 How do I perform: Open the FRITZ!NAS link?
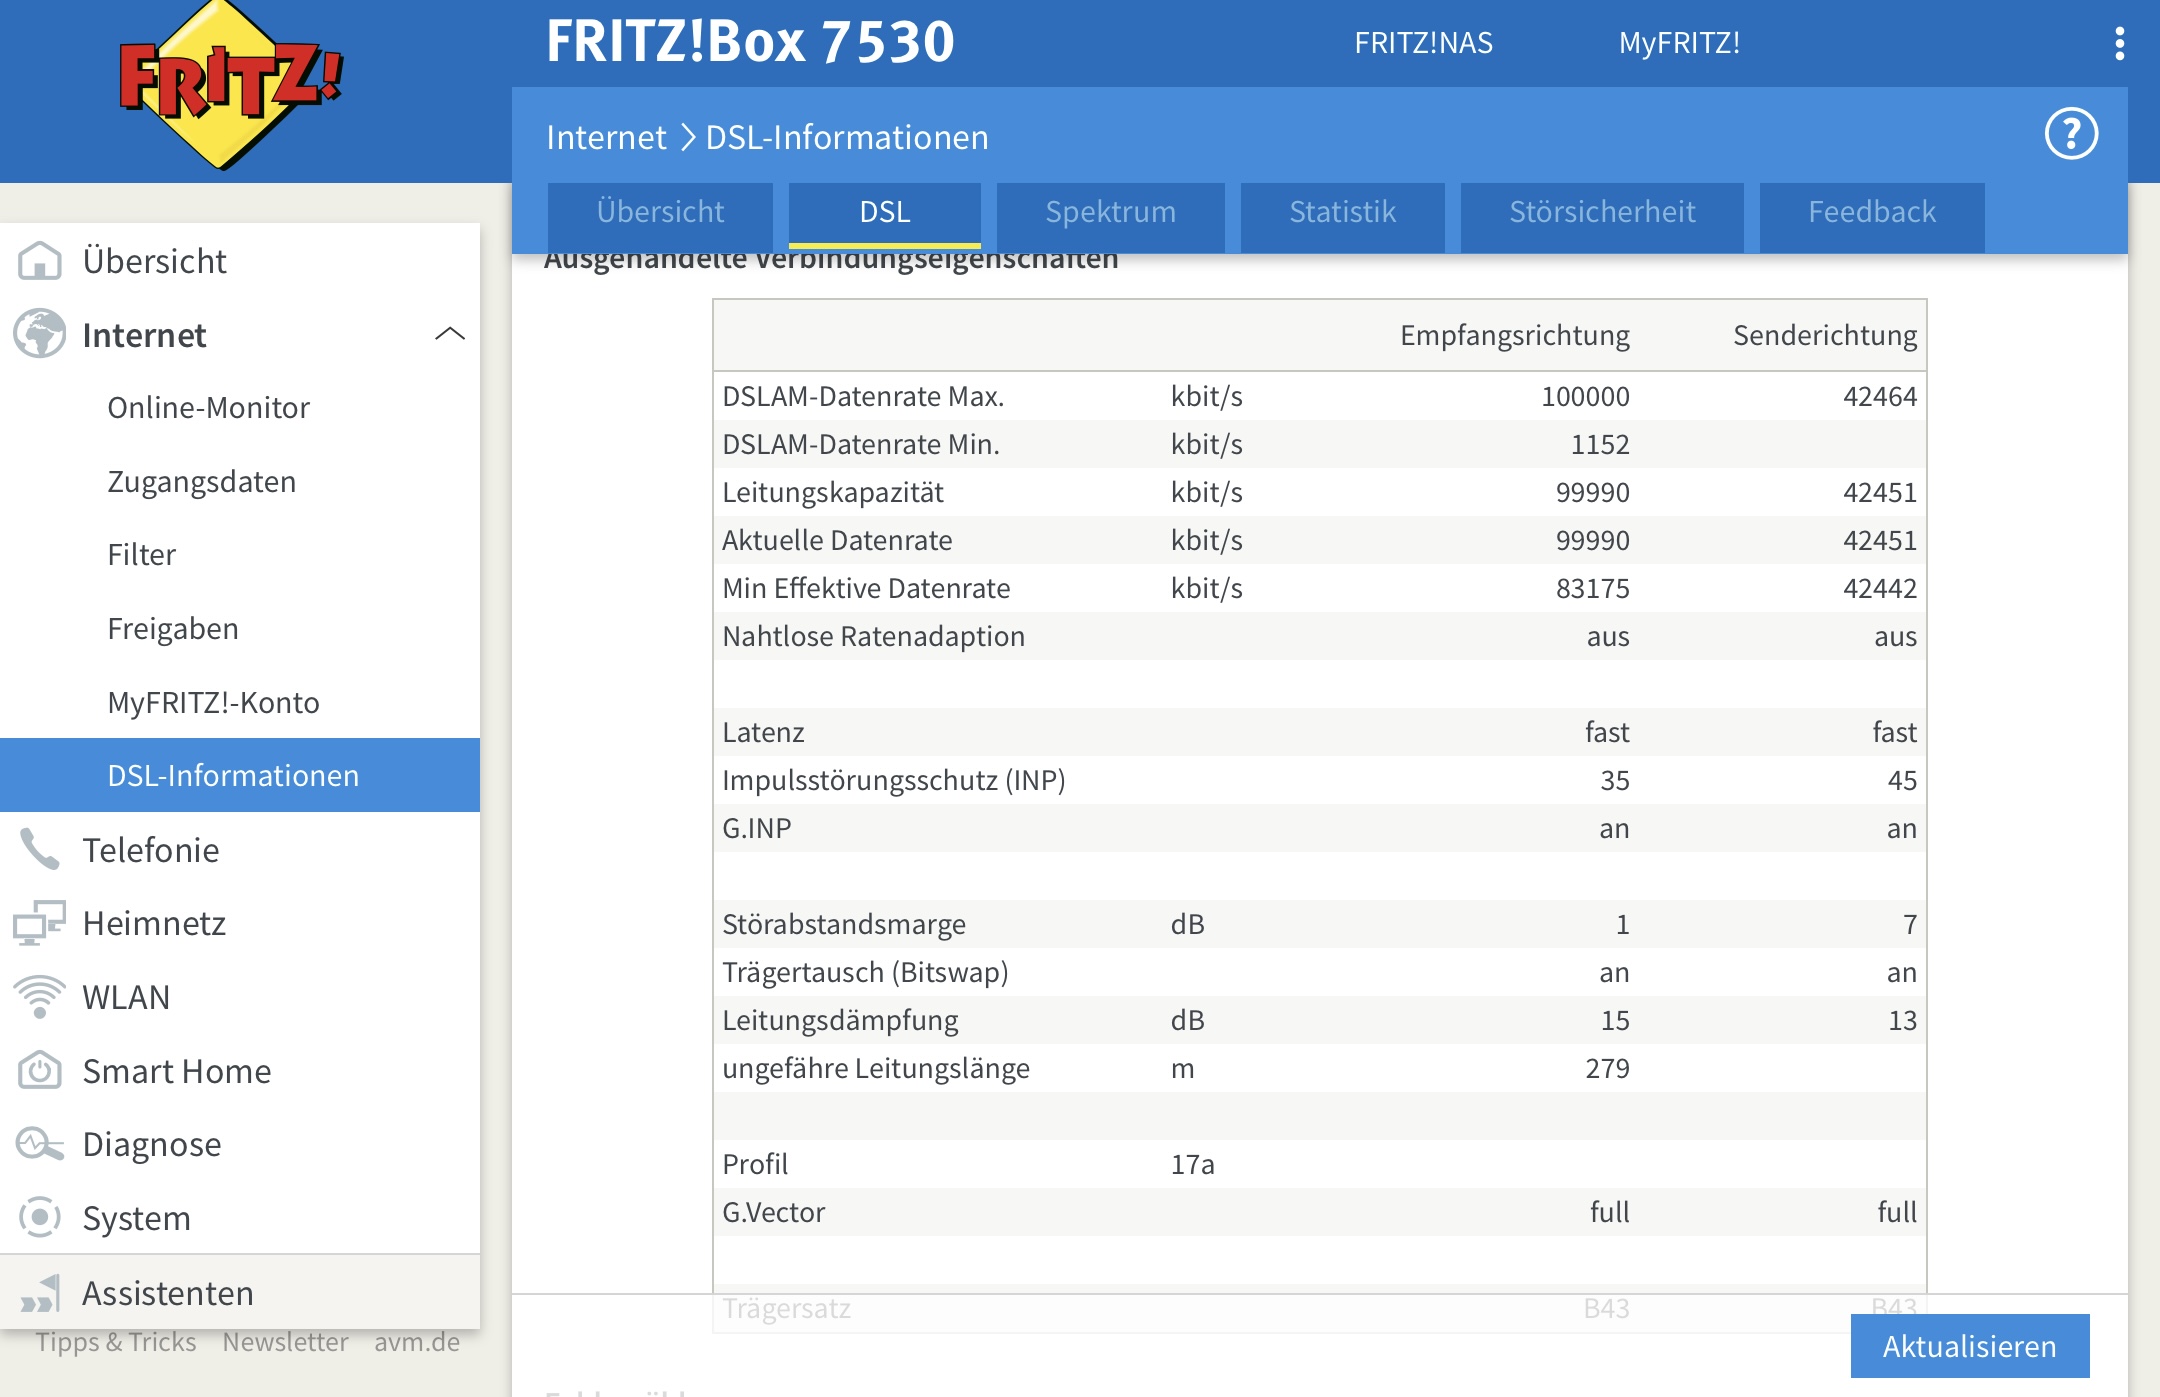[1423, 43]
